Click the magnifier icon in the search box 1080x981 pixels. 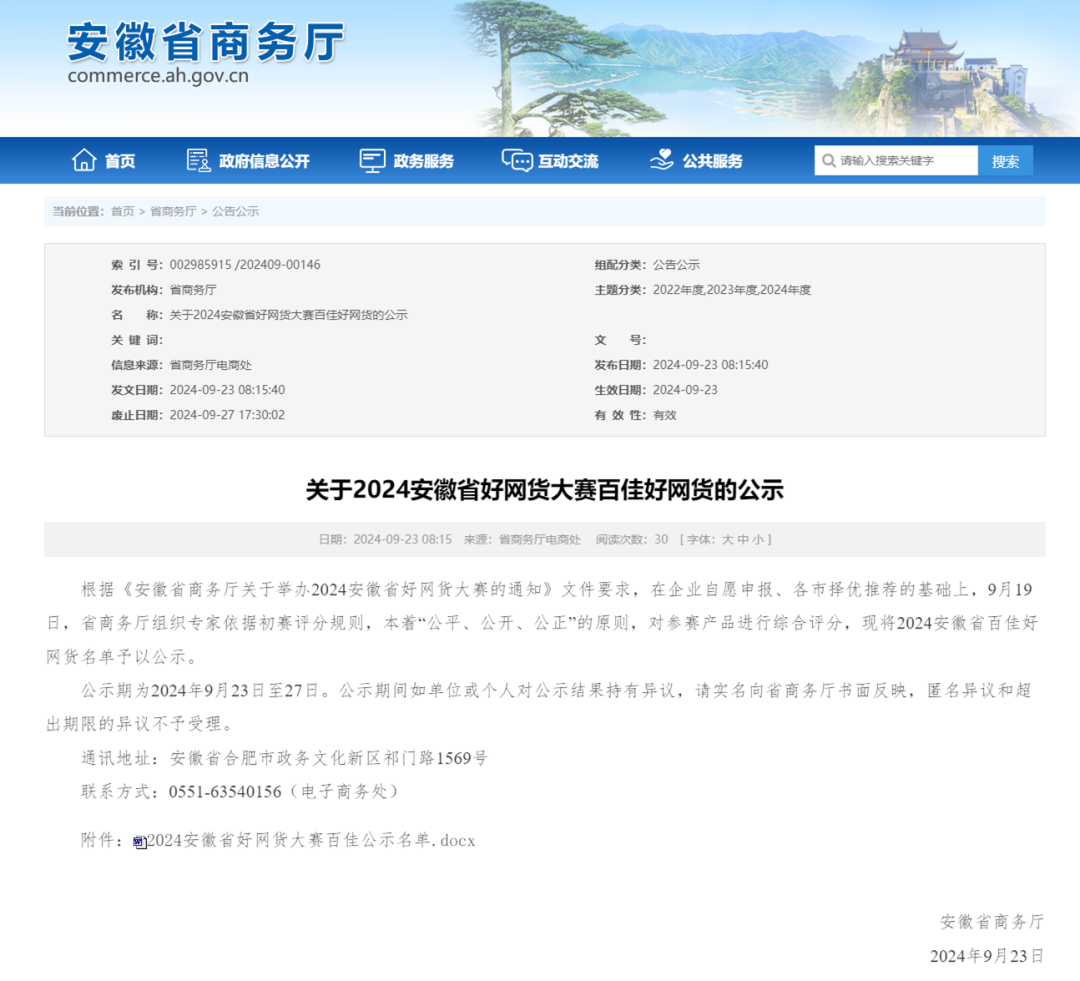tap(828, 161)
